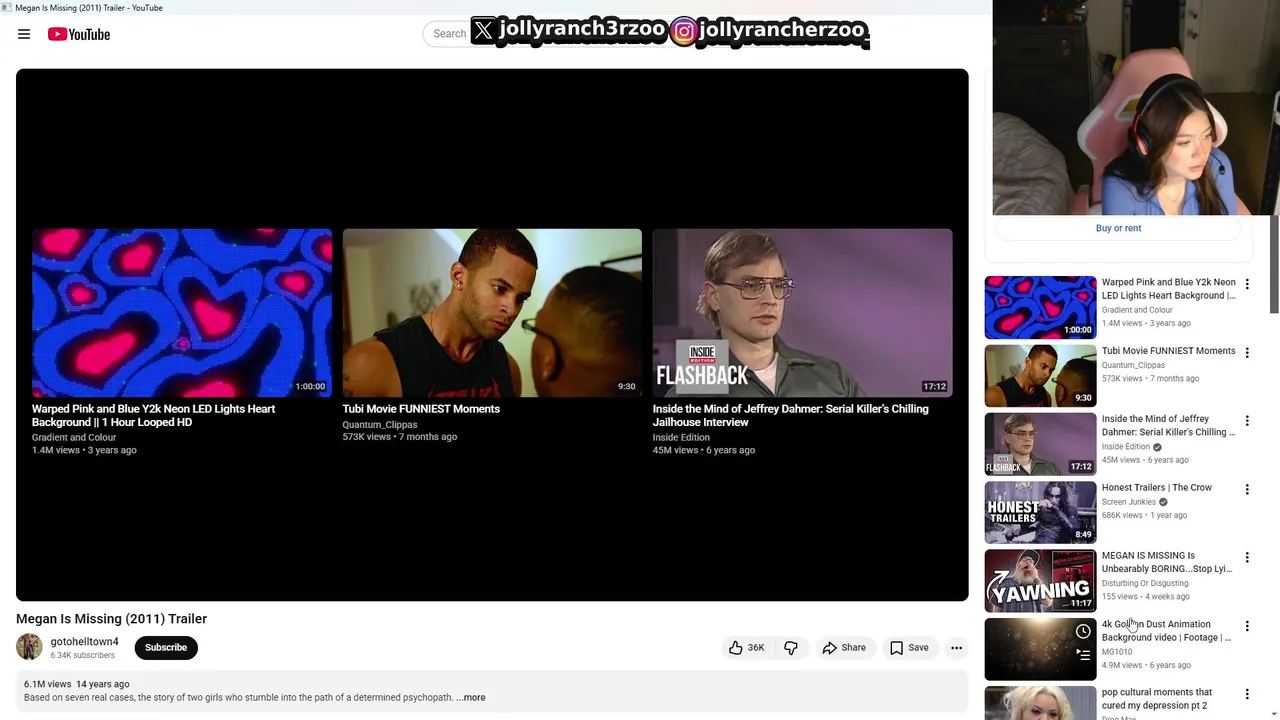Open sidebar thumbnail MEGAN IS MISSING Is Unbearably BORING
Viewport: 1280px width, 720px height.
click(x=1040, y=580)
